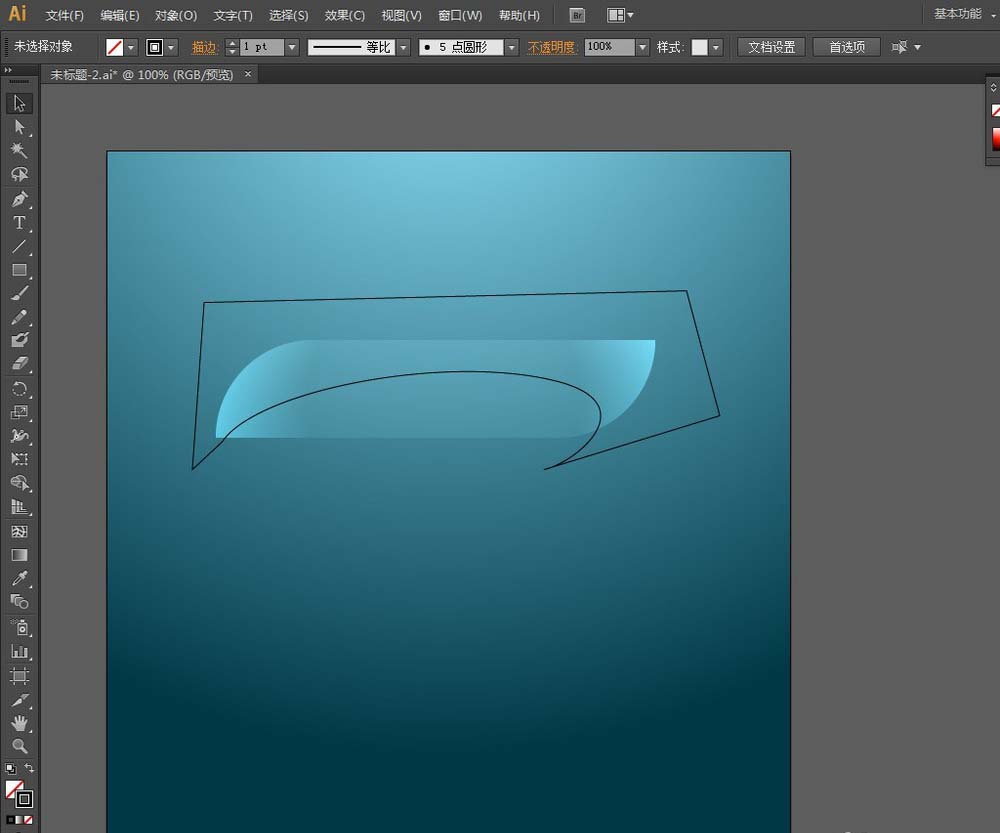Open the 5 点圆形 brush dropdown
Viewport: 1000px width, 833px height.
512,47
